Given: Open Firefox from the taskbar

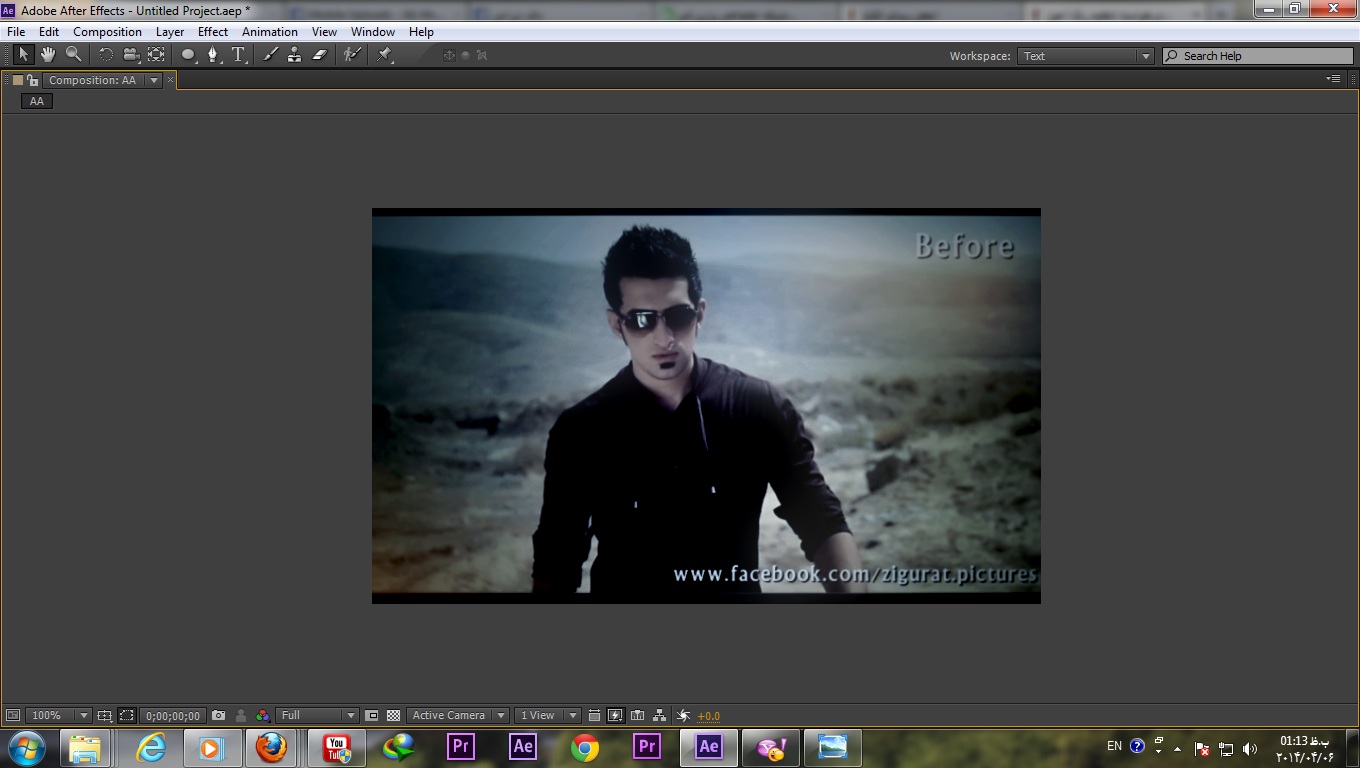Looking at the screenshot, I should point(271,748).
